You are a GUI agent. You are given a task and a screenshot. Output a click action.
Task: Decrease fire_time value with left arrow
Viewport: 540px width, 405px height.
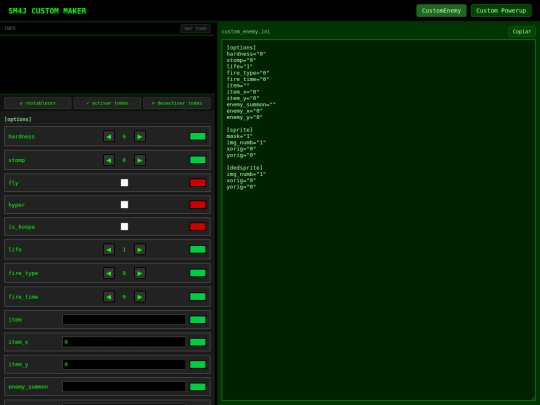pos(109,297)
